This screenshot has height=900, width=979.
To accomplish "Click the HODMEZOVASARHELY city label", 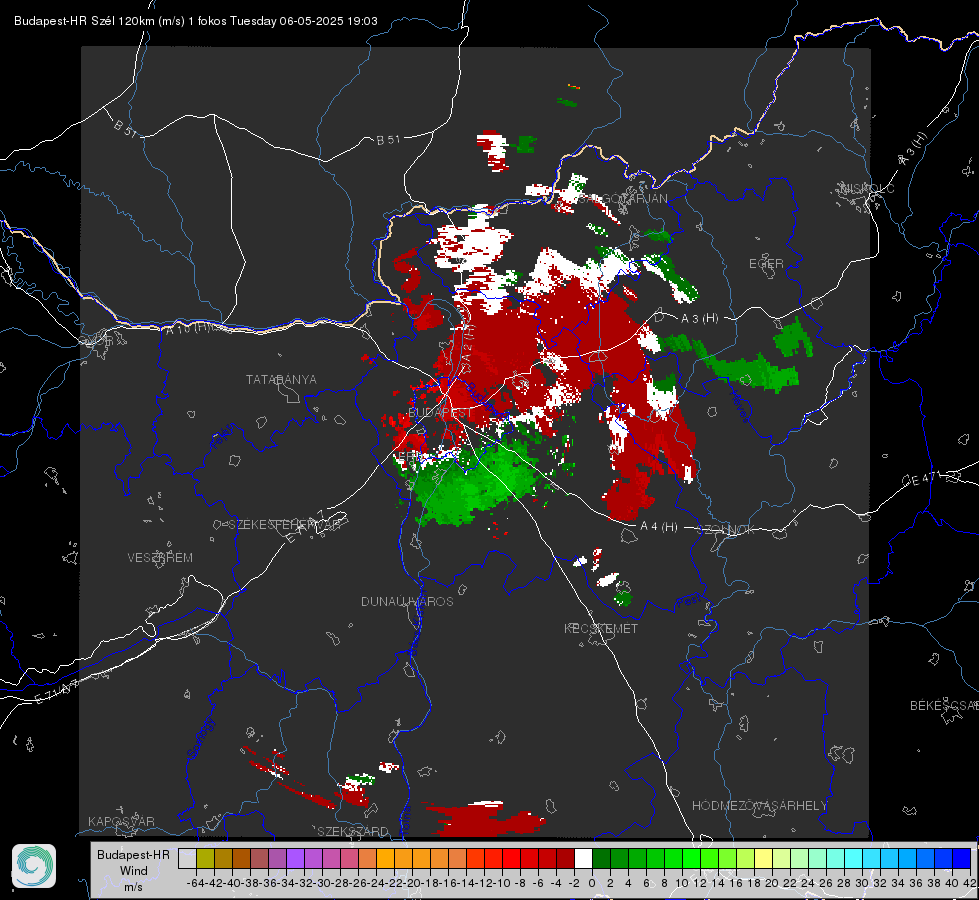I will tap(759, 806).
